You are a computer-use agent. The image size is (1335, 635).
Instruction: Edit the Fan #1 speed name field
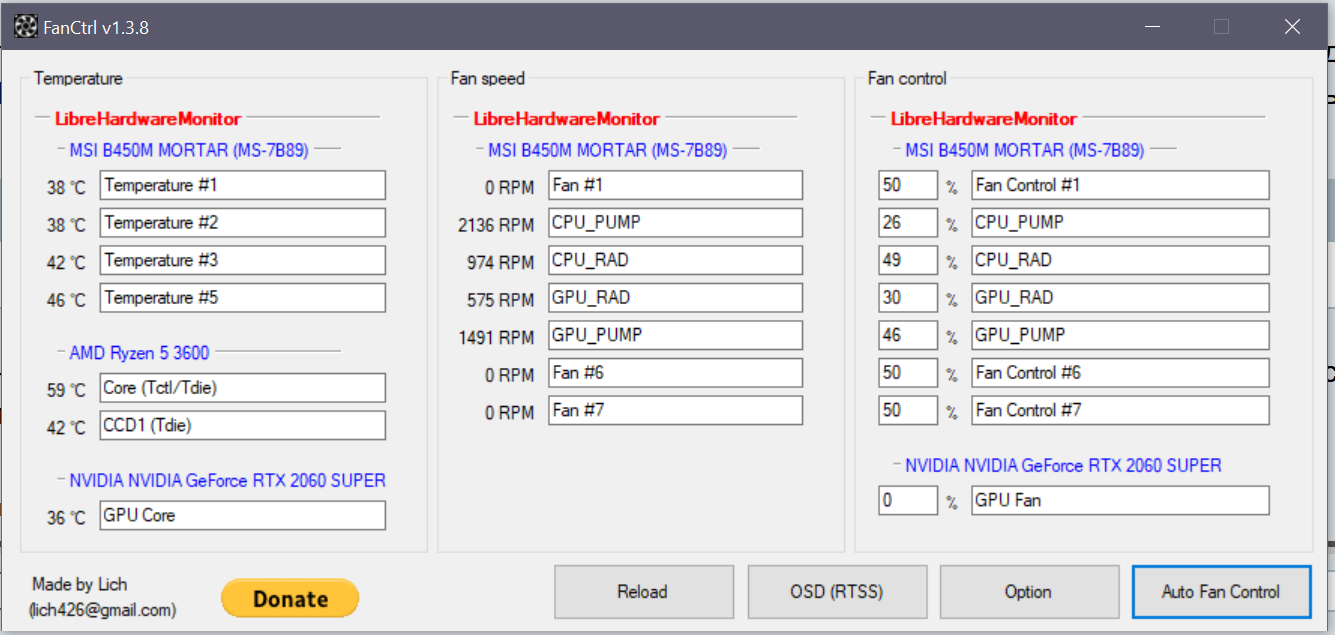pyautogui.click(x=675, y=186)
